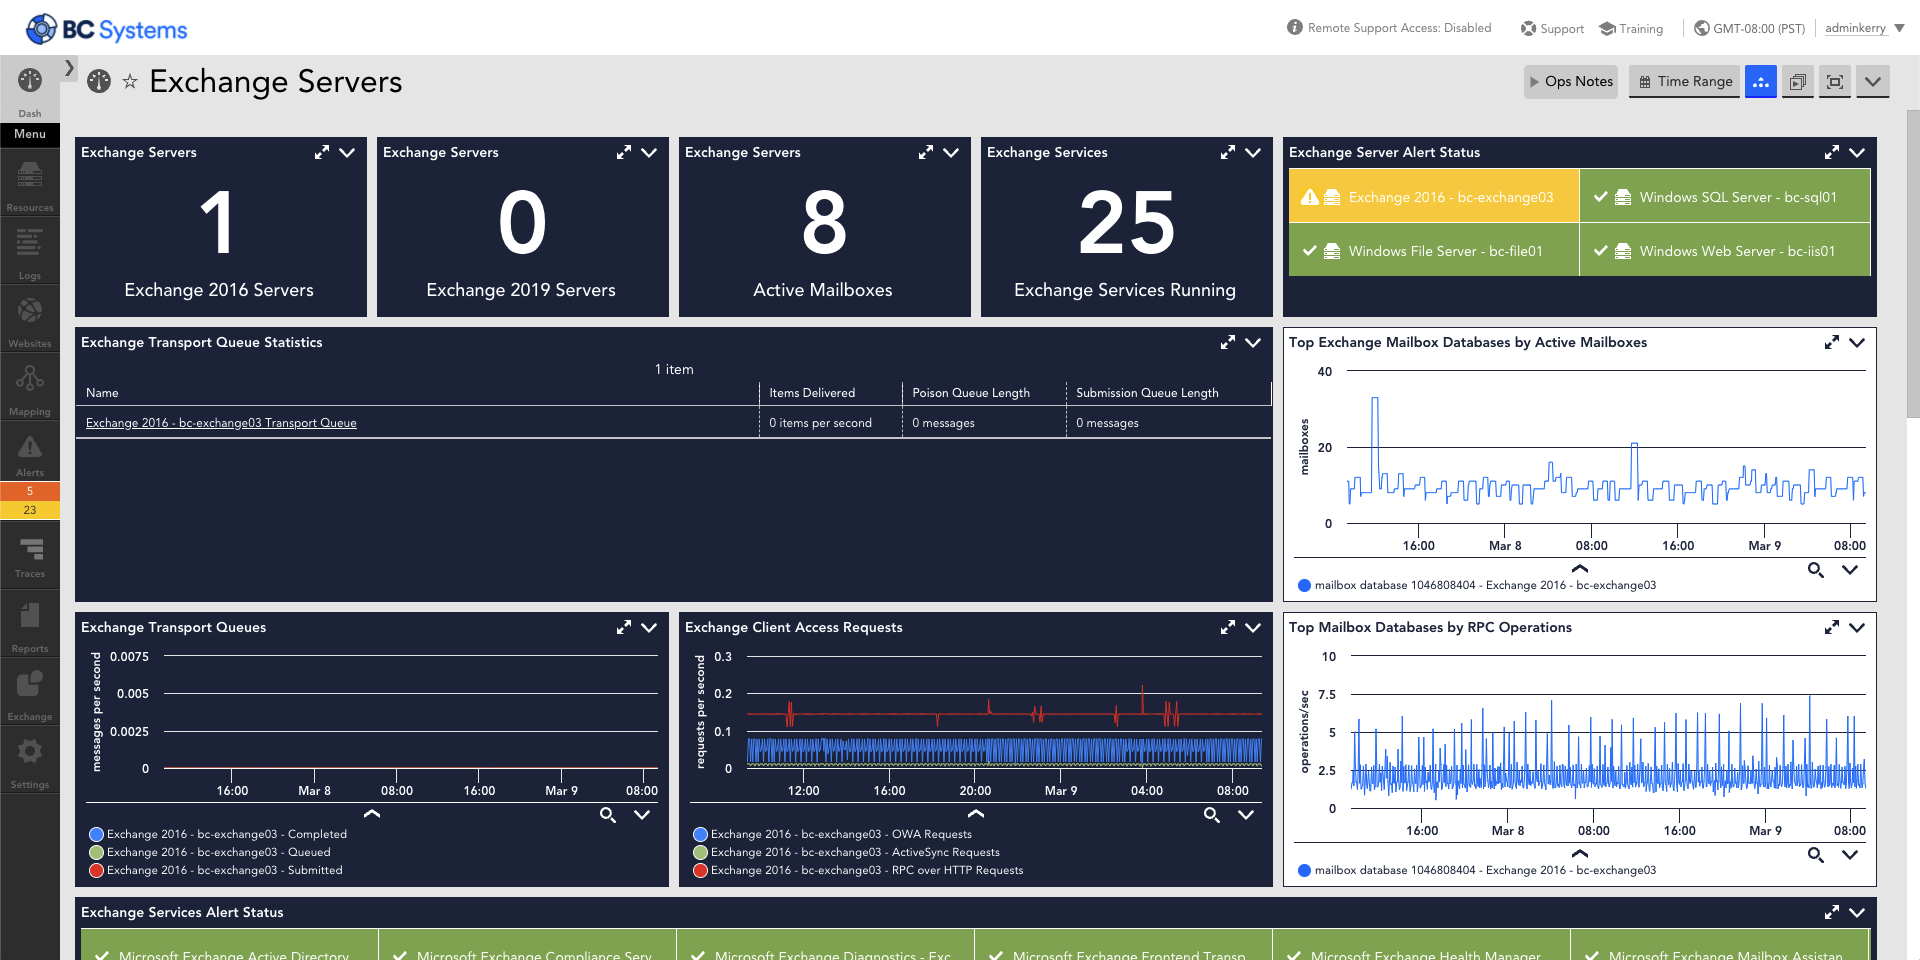Click the GMT-08:00 (PST) timezone item
The height and width of the screenshot is (960, 1920).
[1749, 28]
